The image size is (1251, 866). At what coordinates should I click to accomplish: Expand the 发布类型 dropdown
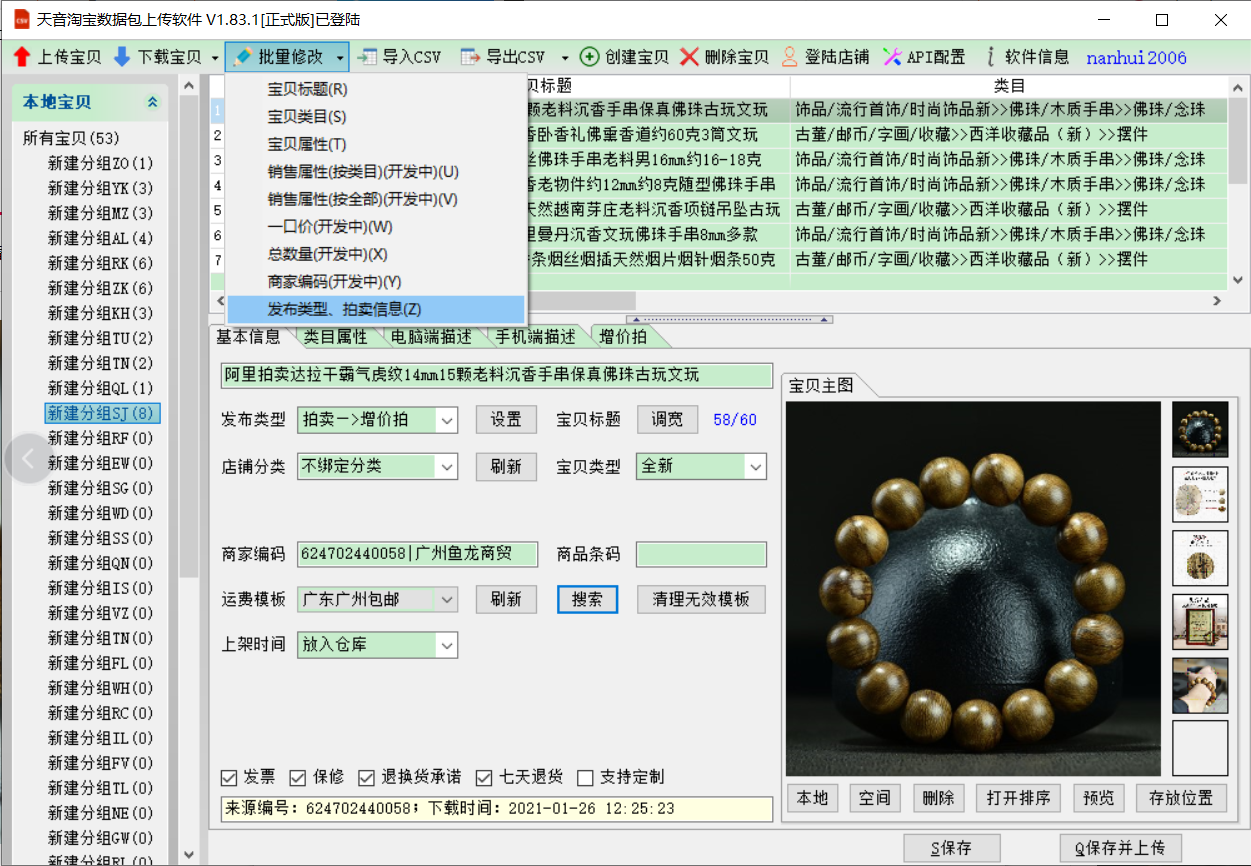click(447, 420)
